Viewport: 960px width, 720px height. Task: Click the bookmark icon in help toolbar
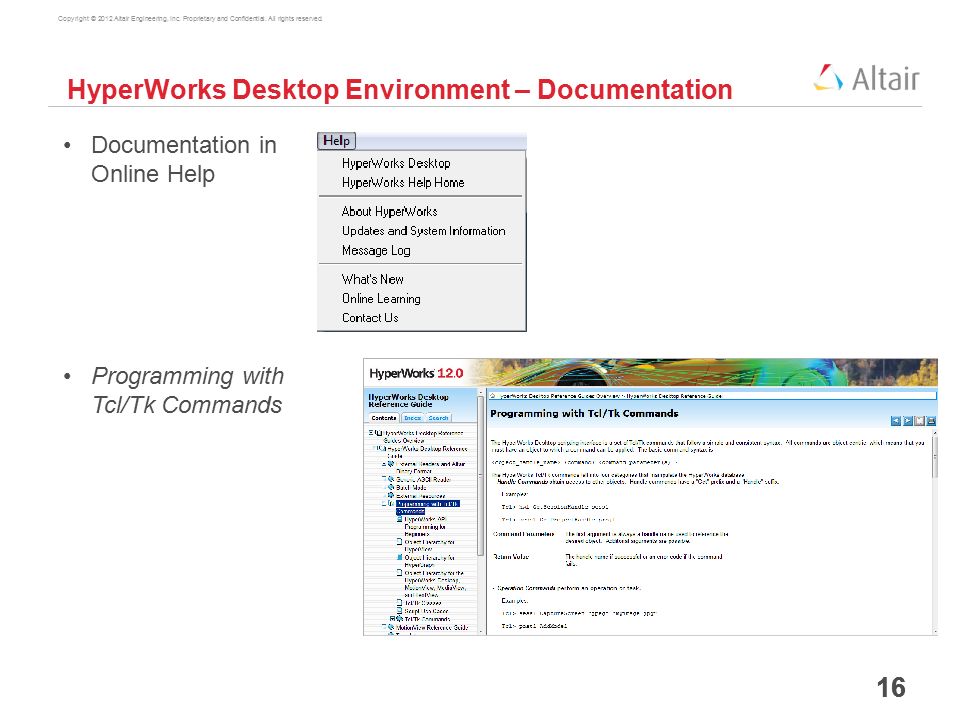[x=920, y=421]
